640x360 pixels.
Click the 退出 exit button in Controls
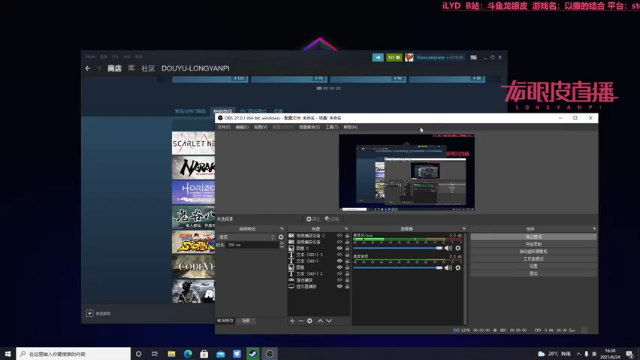(x=533, y=273)
